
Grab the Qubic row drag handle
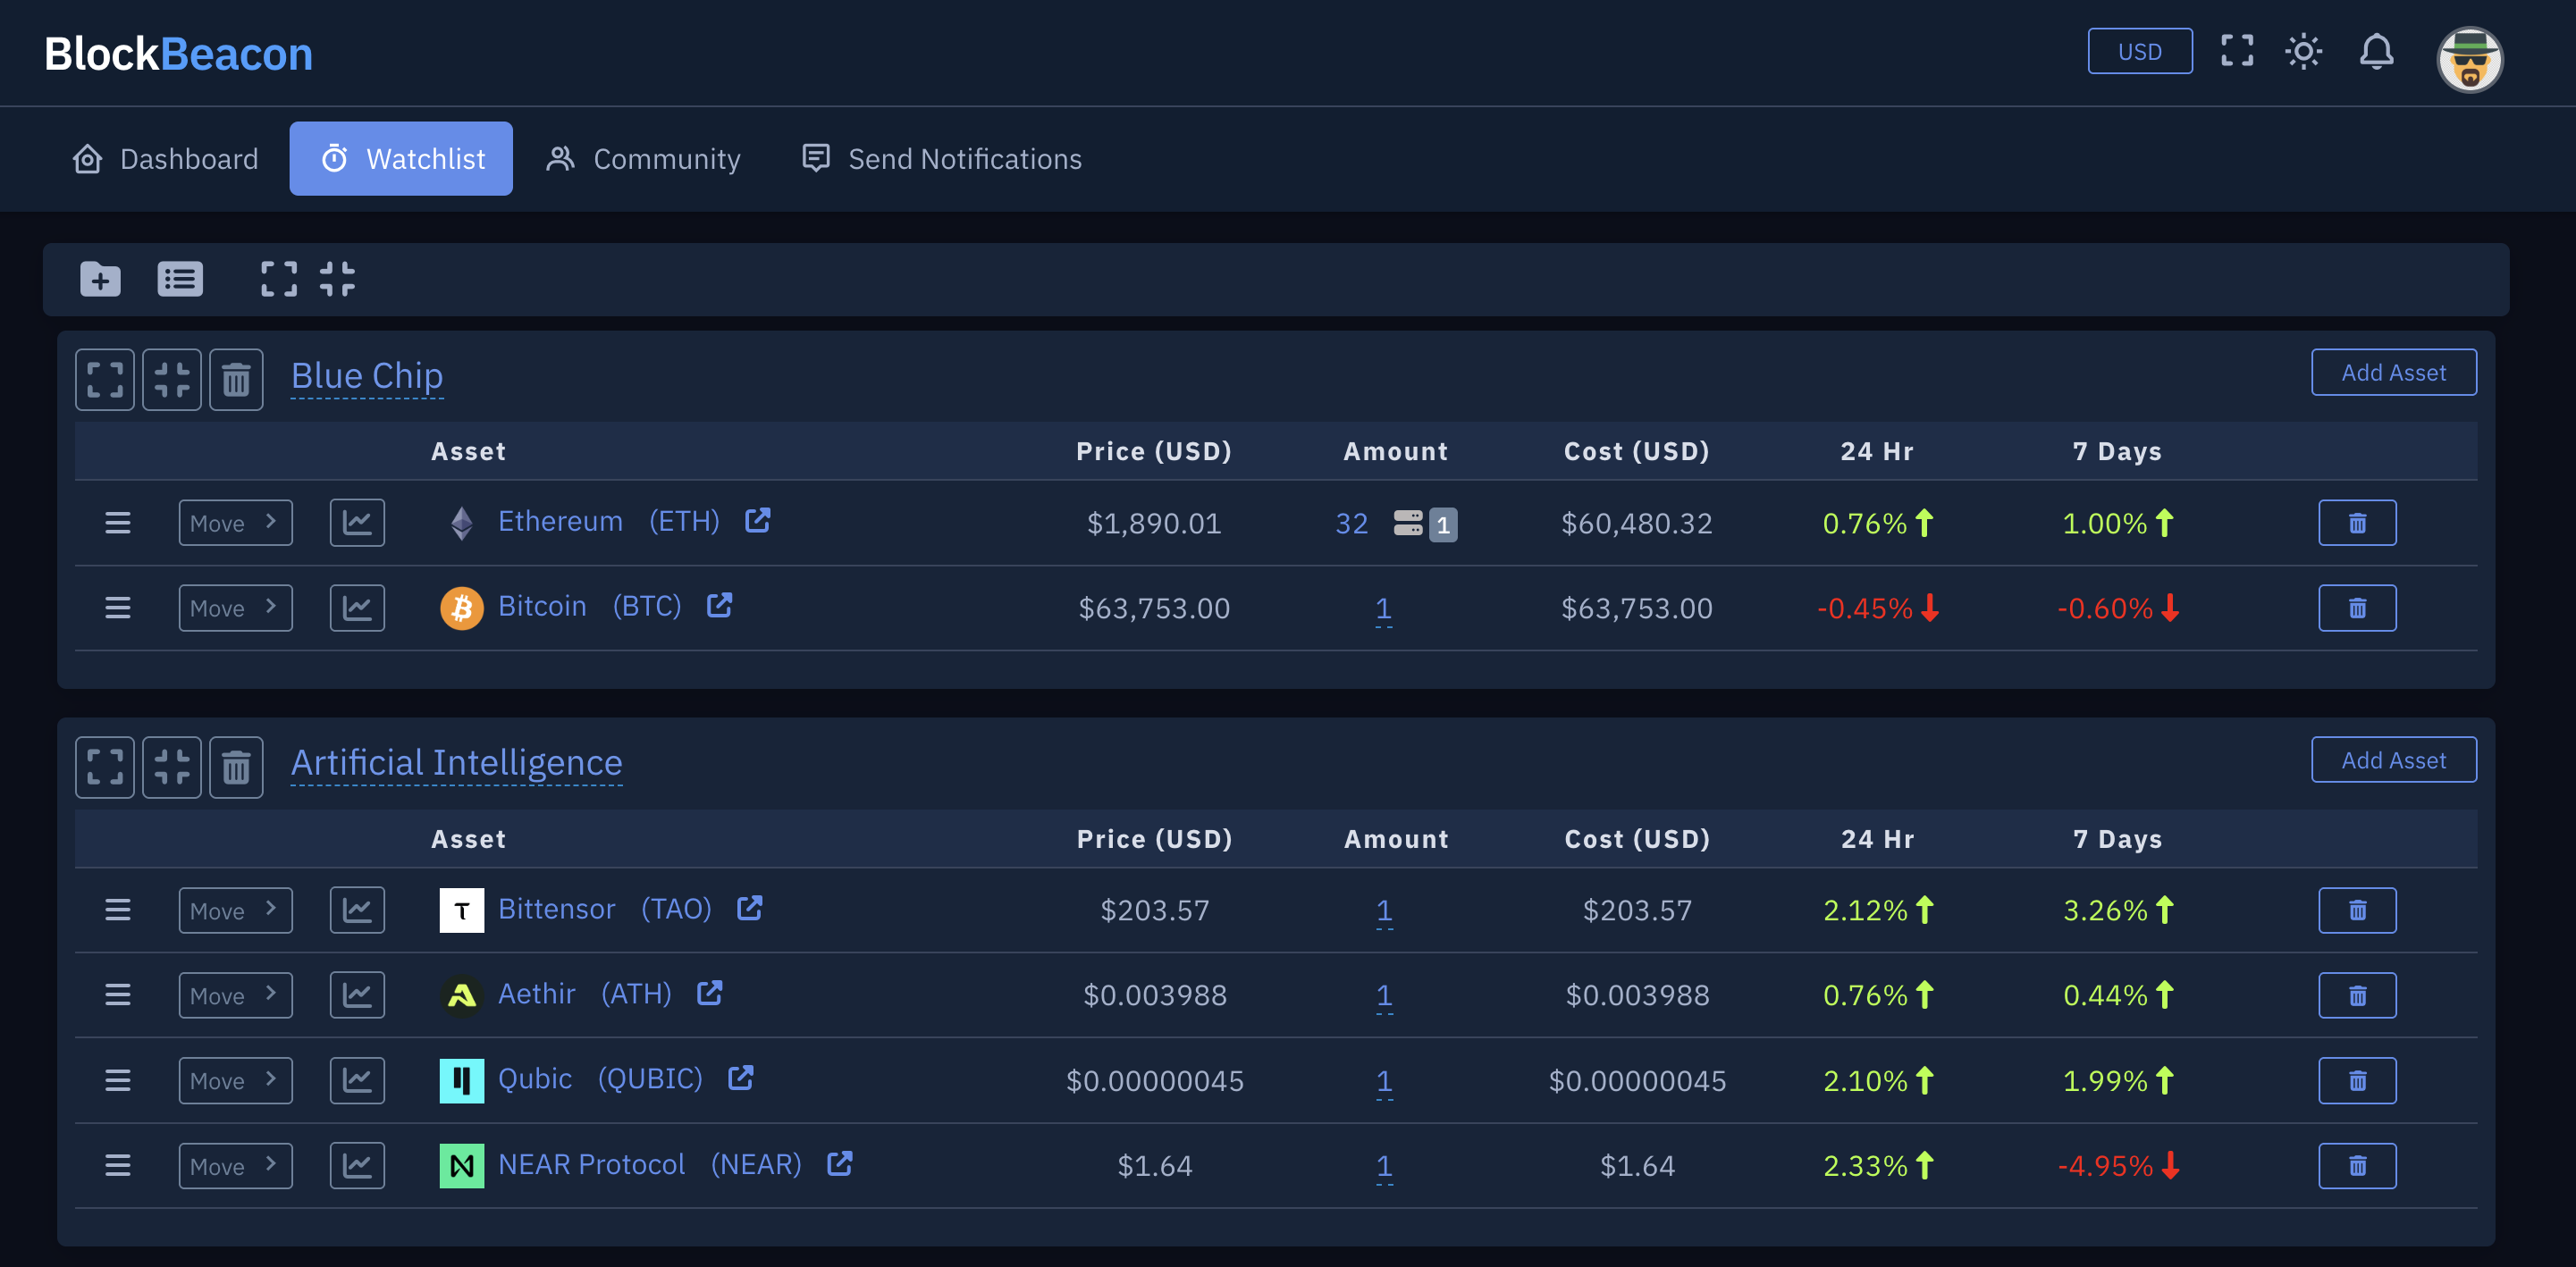[x=118, y=1081]
